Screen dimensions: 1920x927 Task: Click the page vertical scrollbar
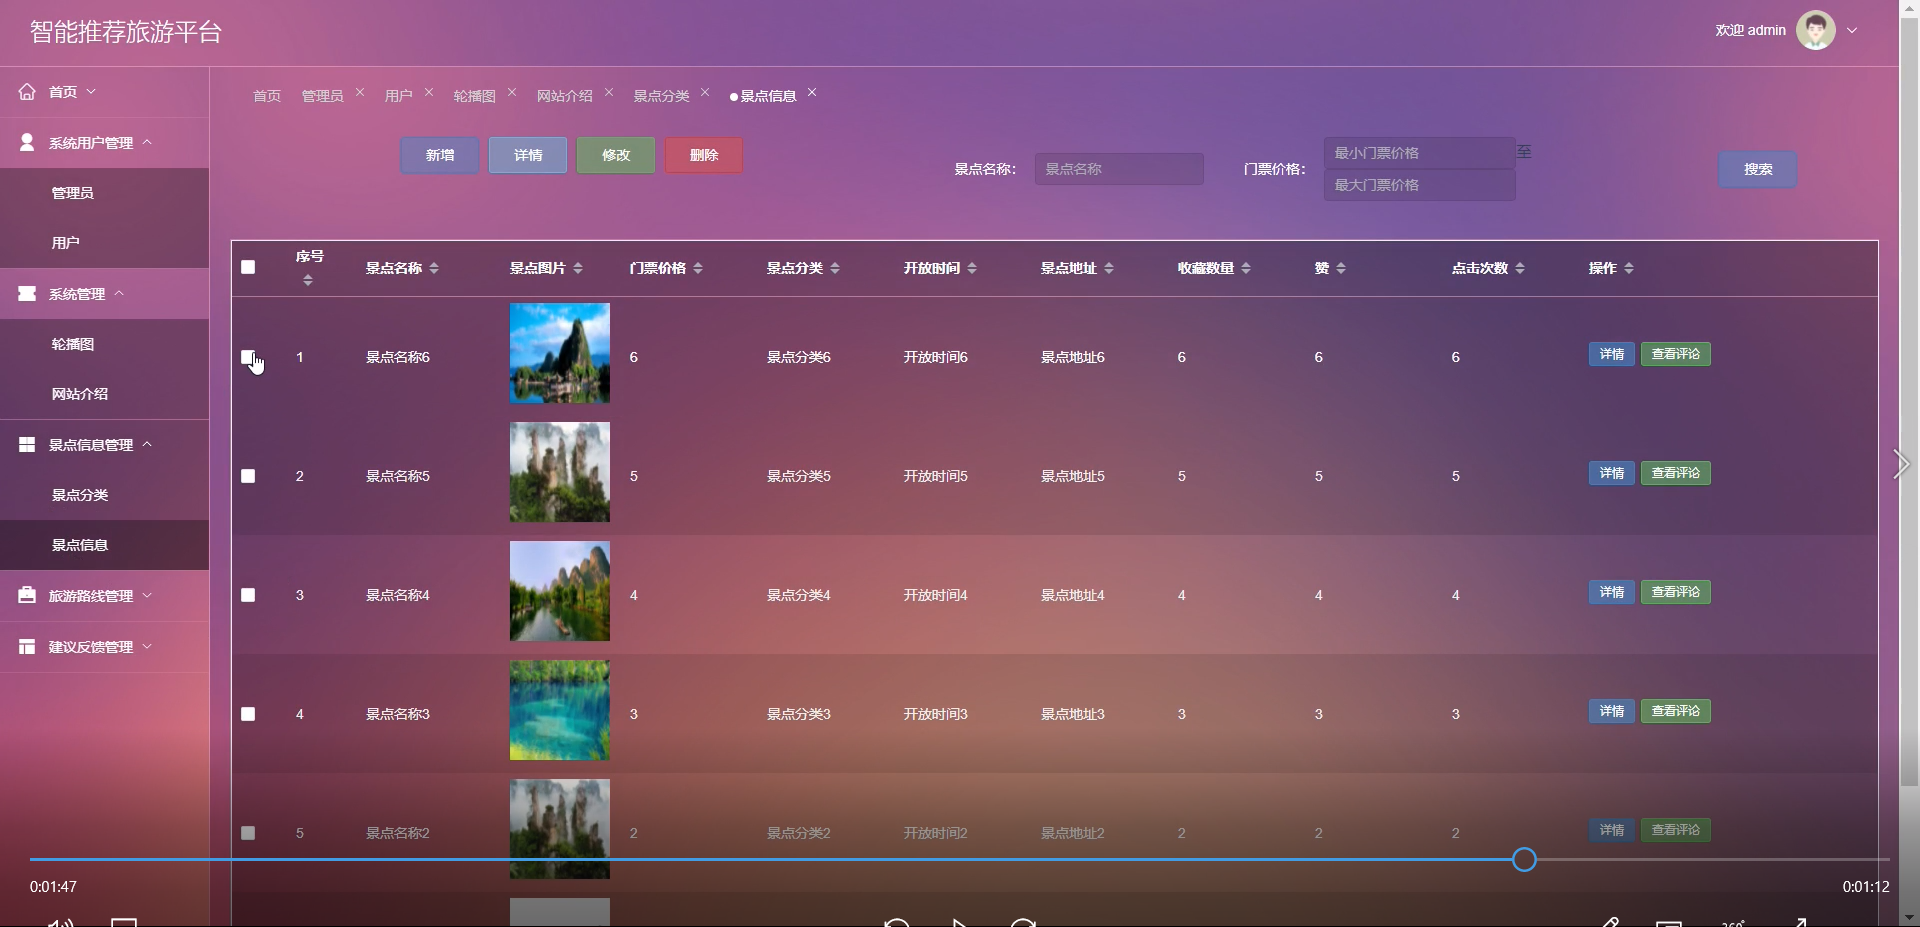(1909, 400)
